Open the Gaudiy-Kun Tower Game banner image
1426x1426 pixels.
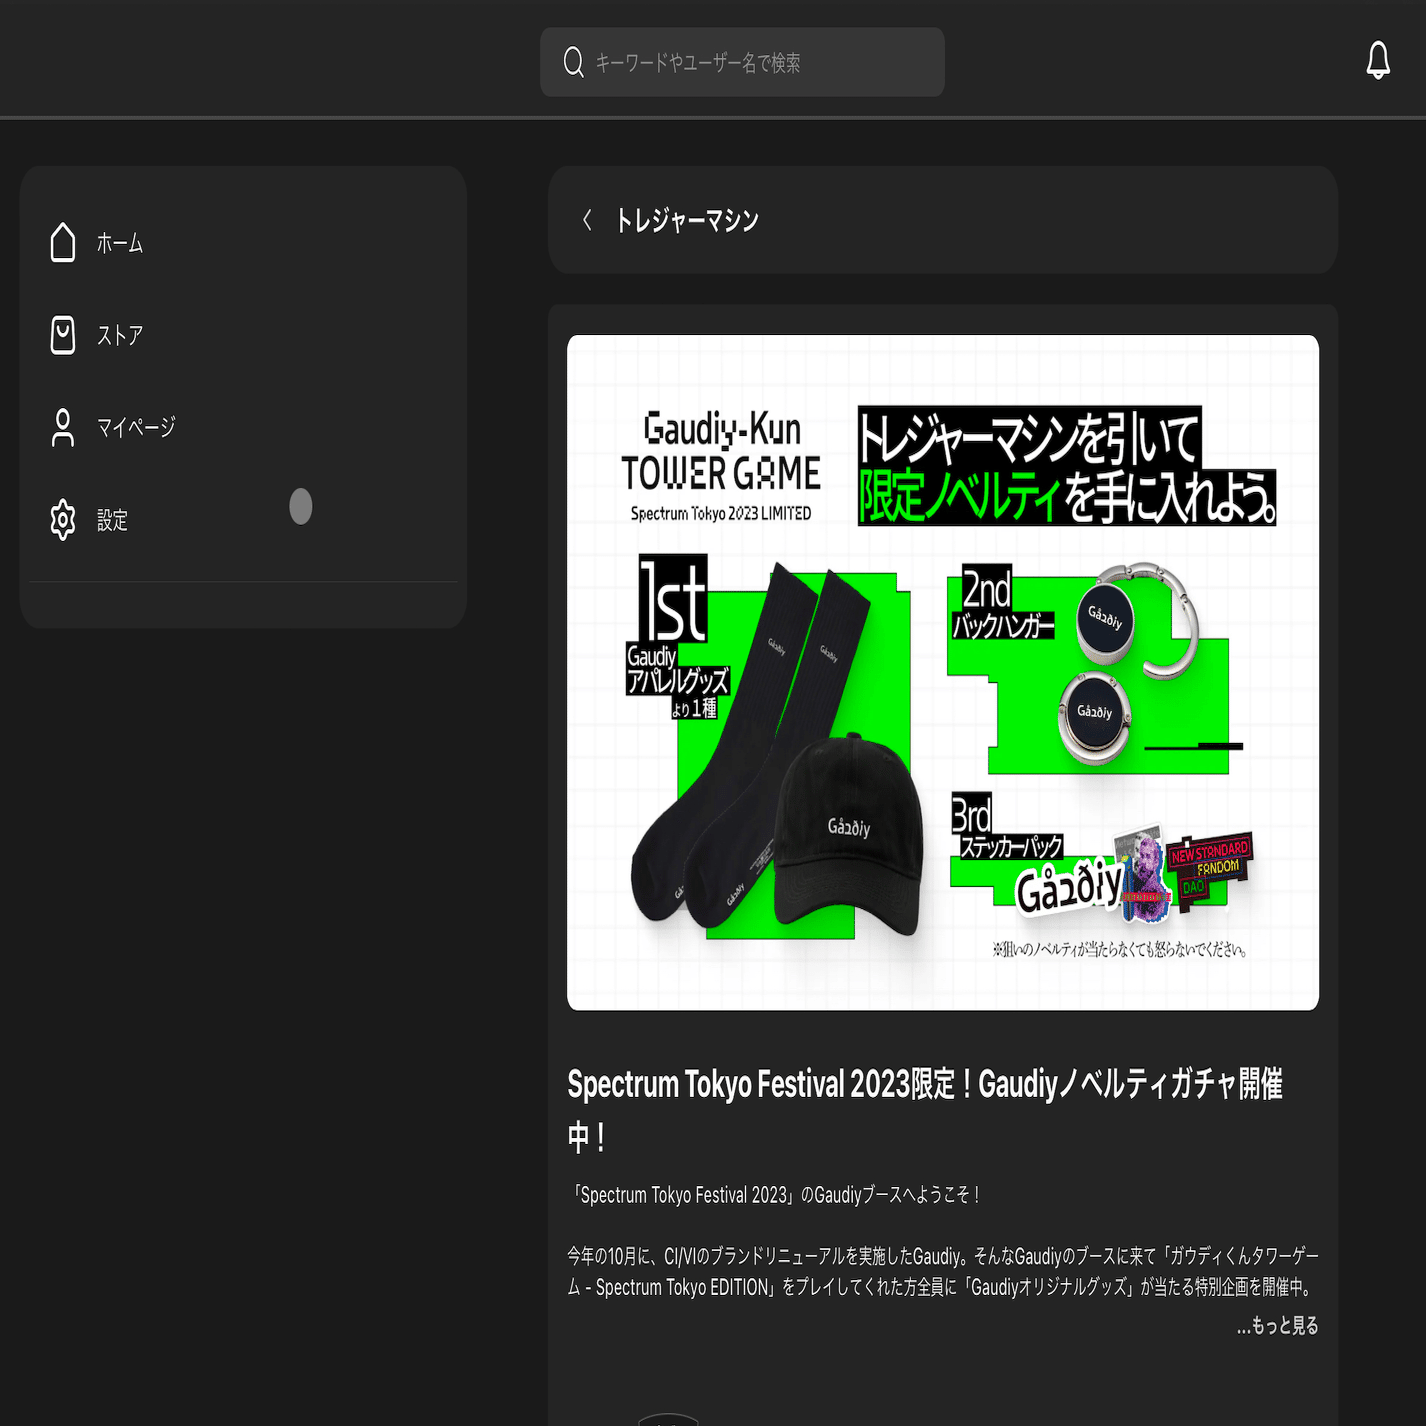click(943, 670)
